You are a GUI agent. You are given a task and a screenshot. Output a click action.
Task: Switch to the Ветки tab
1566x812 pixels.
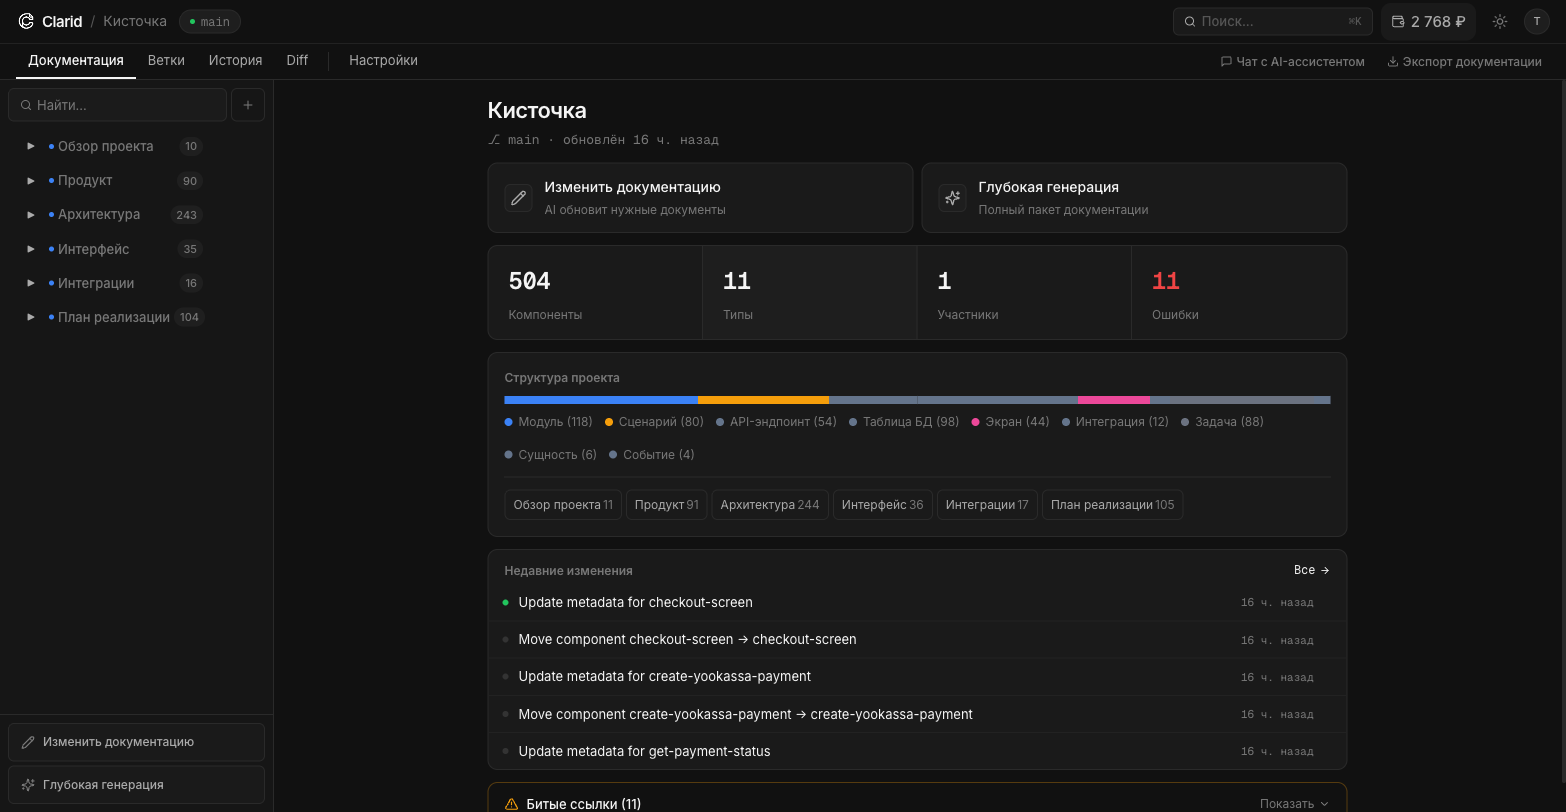pyautogui.click(x=165, y=61)
